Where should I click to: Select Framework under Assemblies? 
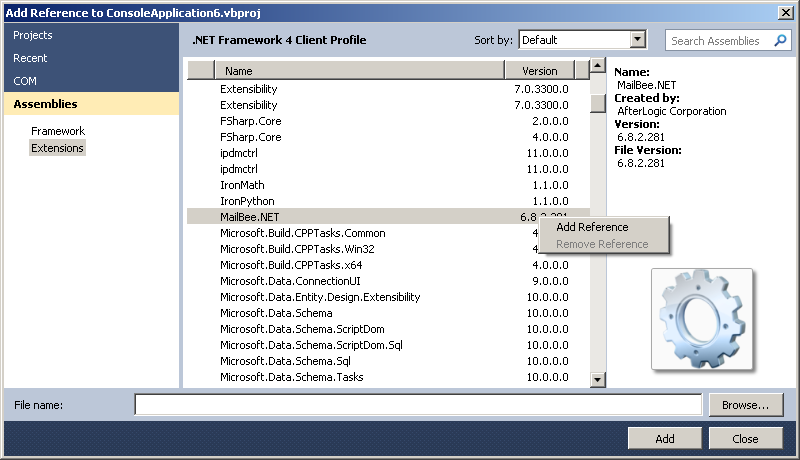pos(58,131)
